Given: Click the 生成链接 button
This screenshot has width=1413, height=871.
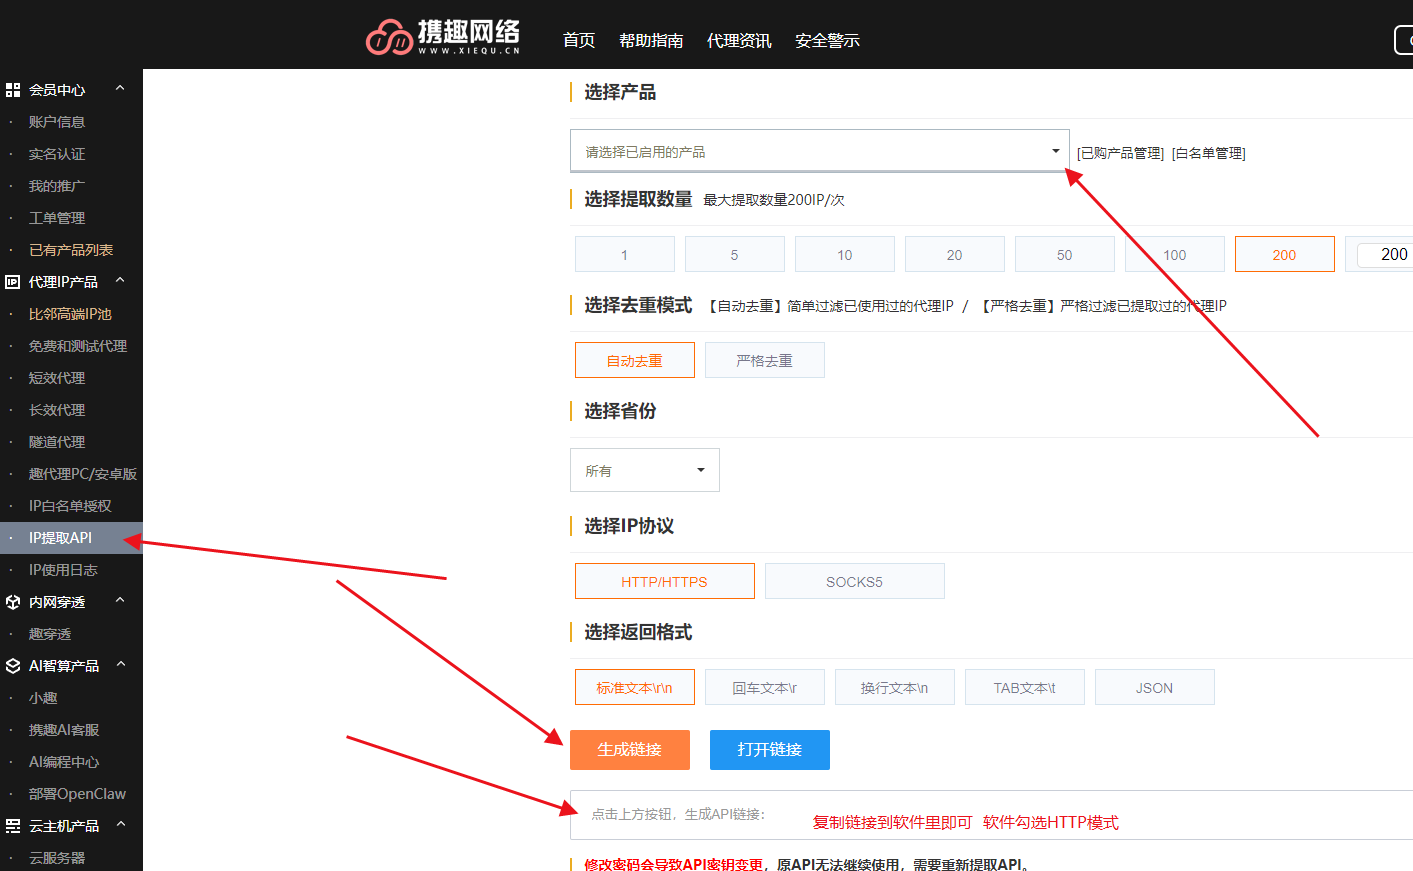Looking at the screenshot, I should 629,749.
